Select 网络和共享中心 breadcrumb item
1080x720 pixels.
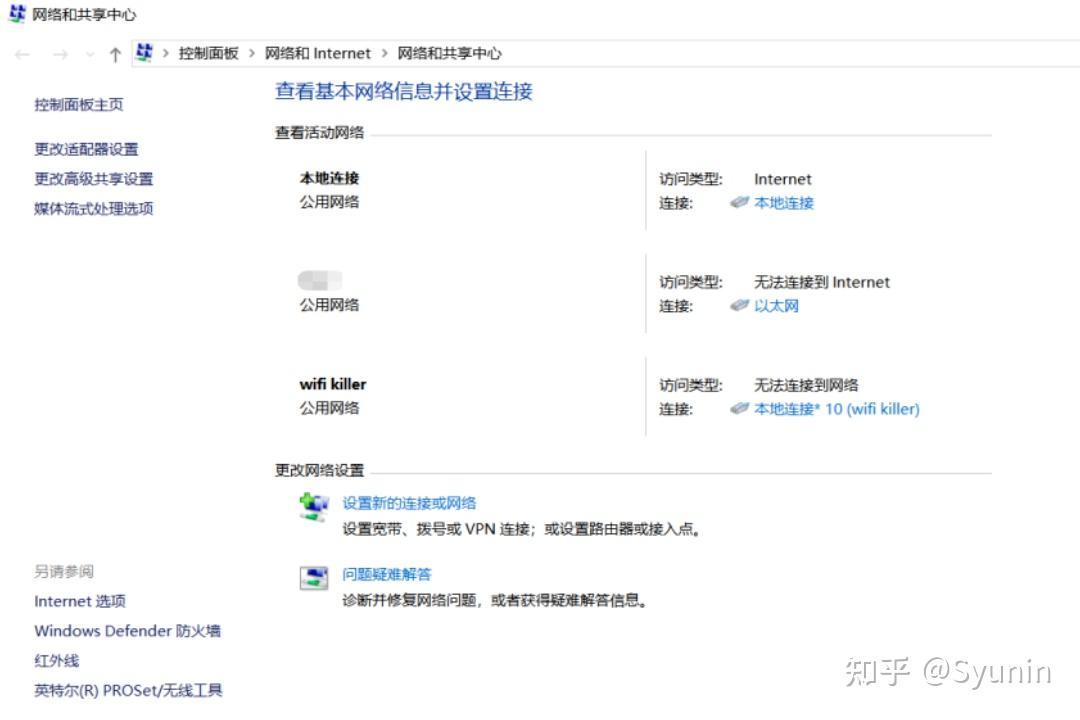(450, 53)
